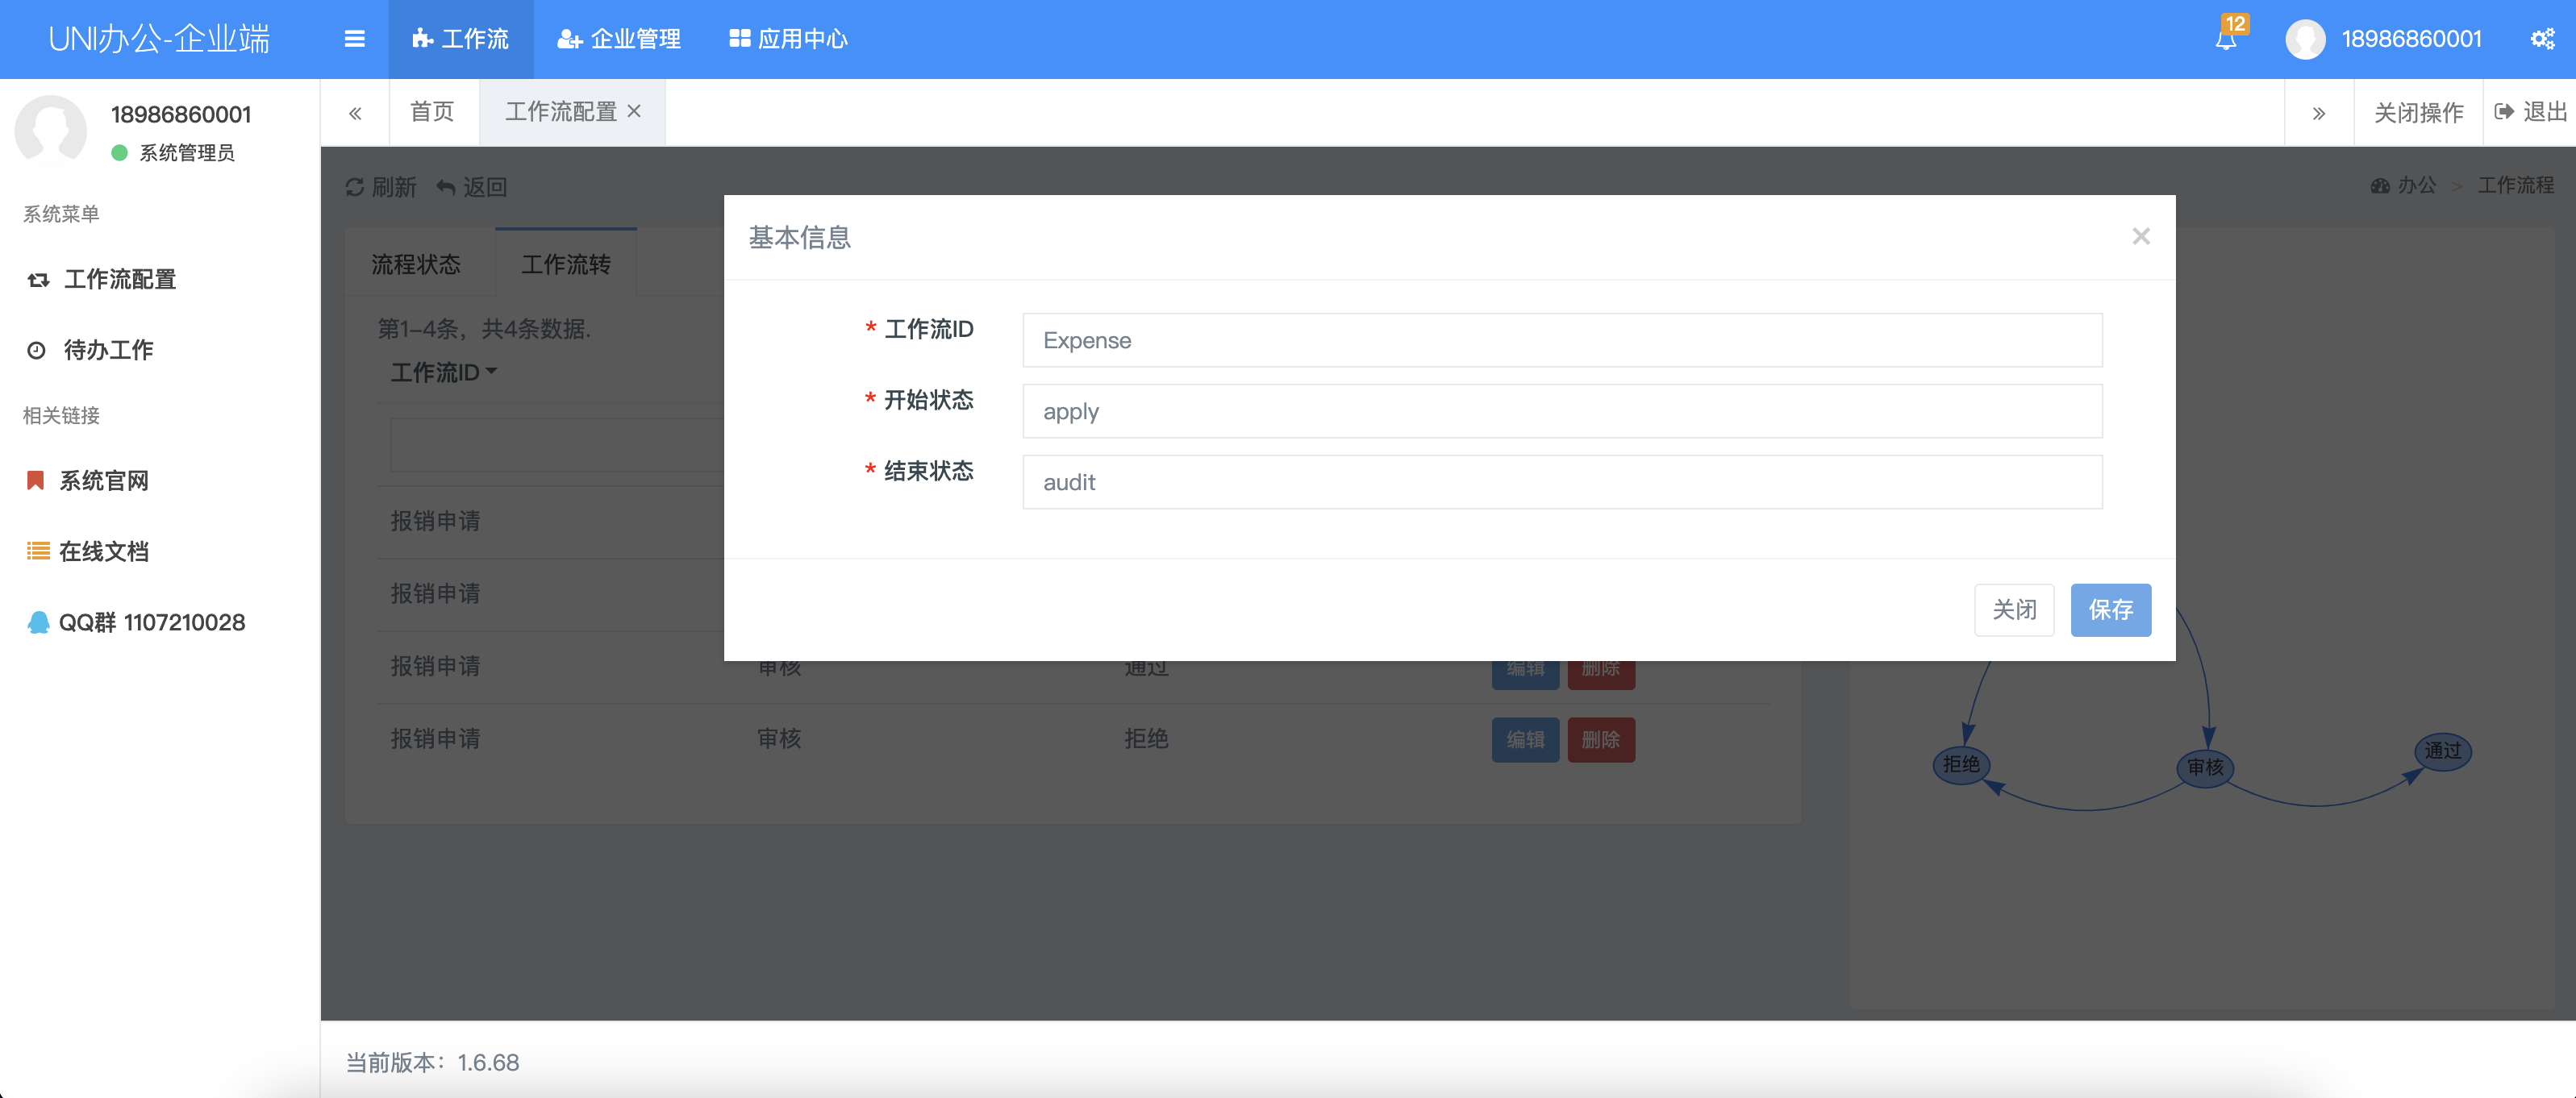Open QQ群 1107210028 sidebar link
Screen dimensions: 2576x1098
150,622
